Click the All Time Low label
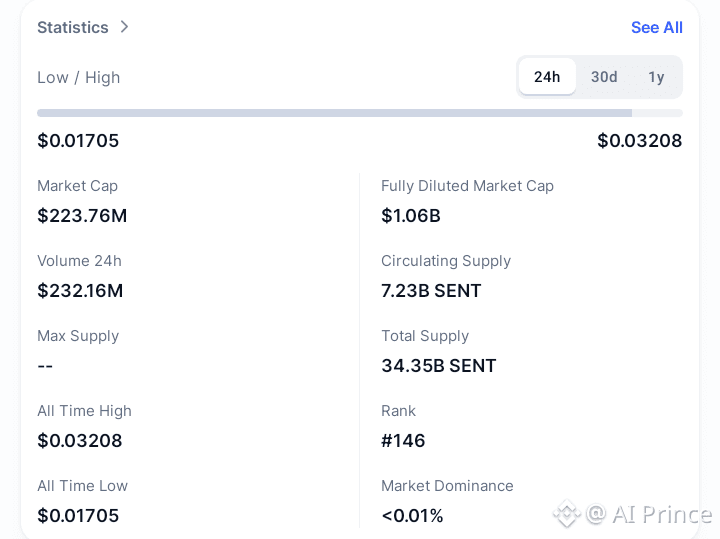This screenshot has width=720, height=539. coord(83,486)
